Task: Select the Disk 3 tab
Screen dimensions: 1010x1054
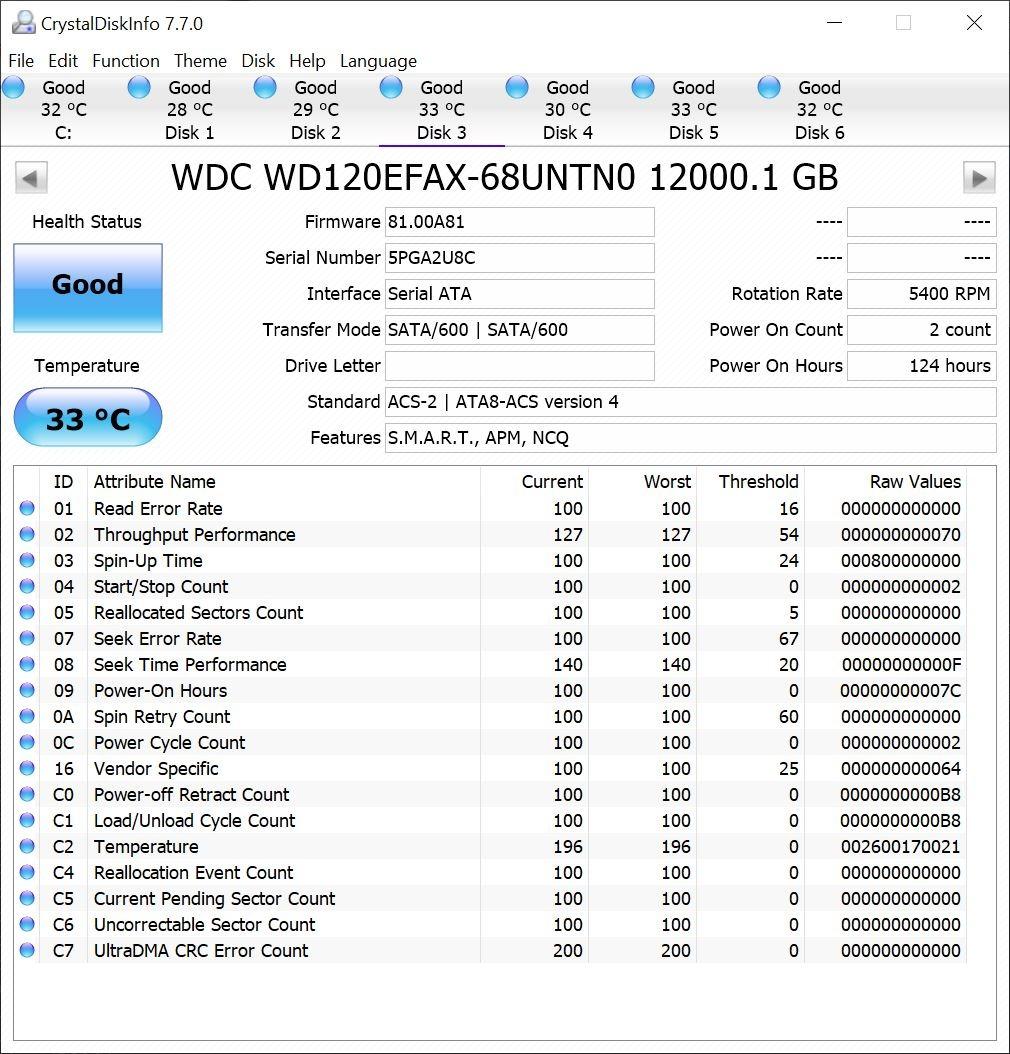Action: [x=441, y=110]
